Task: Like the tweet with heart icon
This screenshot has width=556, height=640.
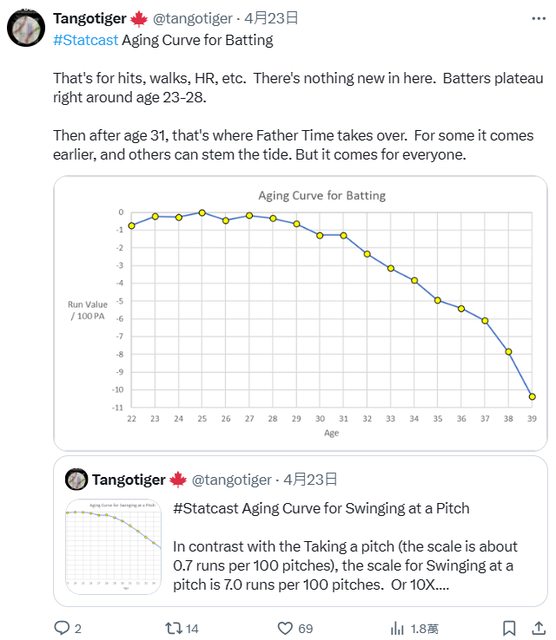Action: [x=285, y=628]
